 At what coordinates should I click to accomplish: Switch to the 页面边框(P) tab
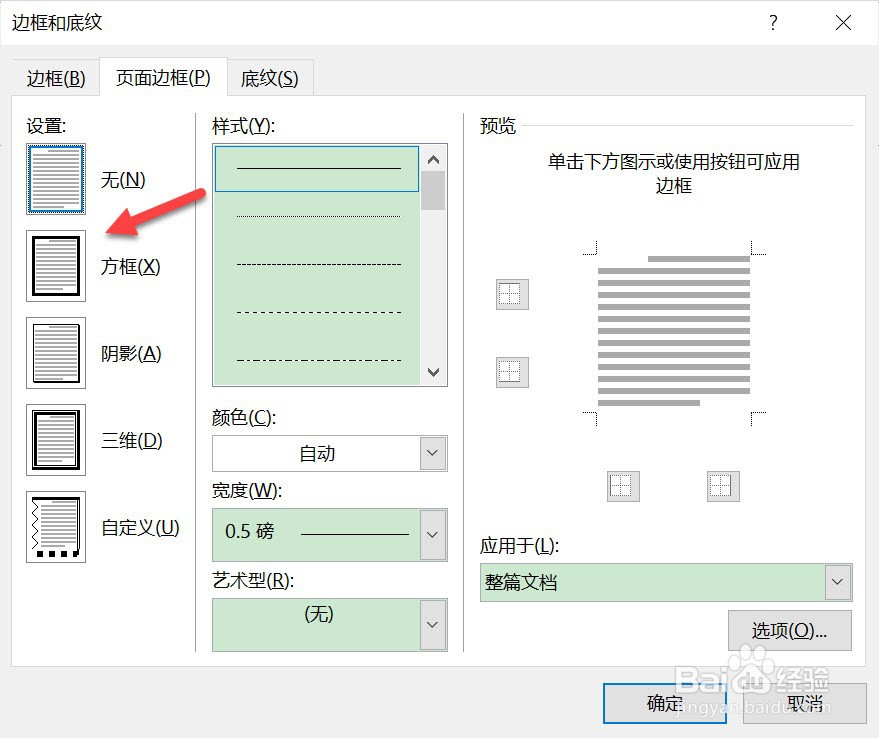pyautogui.click(x=163, y=77)
